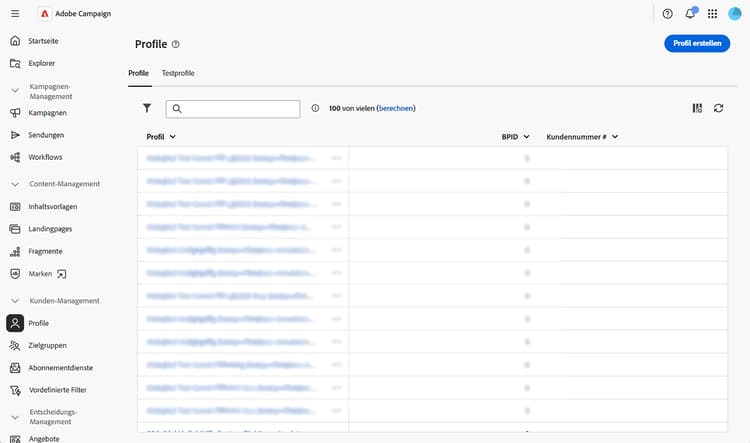The height and width of the screenshot is (443, 750).
Task: Open the hamburger navigation menu
Action: pyautogui.click(x=15, y=14)
